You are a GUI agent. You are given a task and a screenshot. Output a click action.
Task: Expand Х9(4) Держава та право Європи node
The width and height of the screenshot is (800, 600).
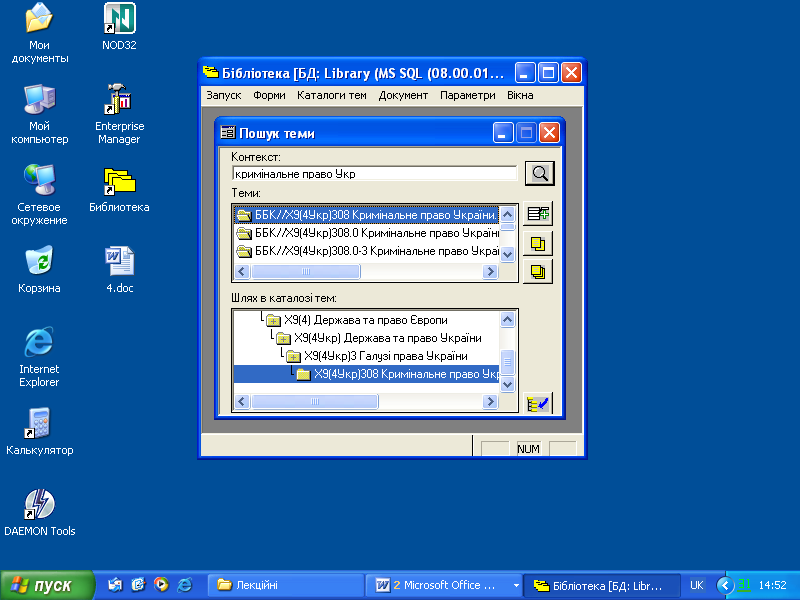pyautogui.click(x=273, y=320)
